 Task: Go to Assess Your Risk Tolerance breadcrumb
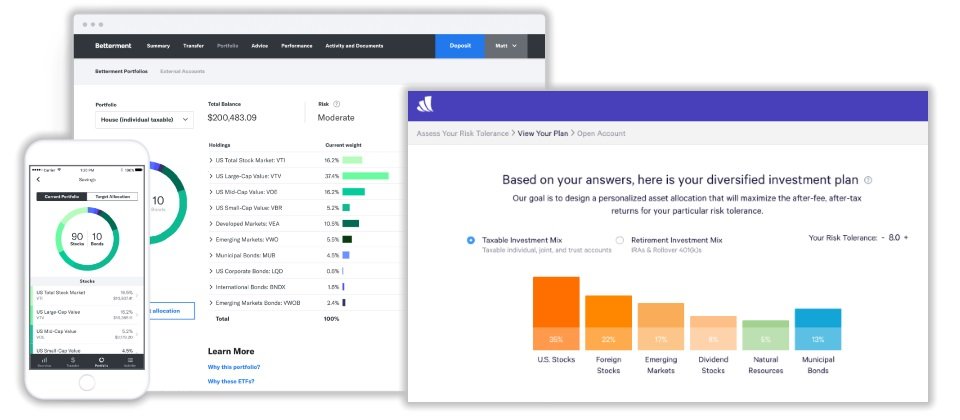[x=462, y=133]
